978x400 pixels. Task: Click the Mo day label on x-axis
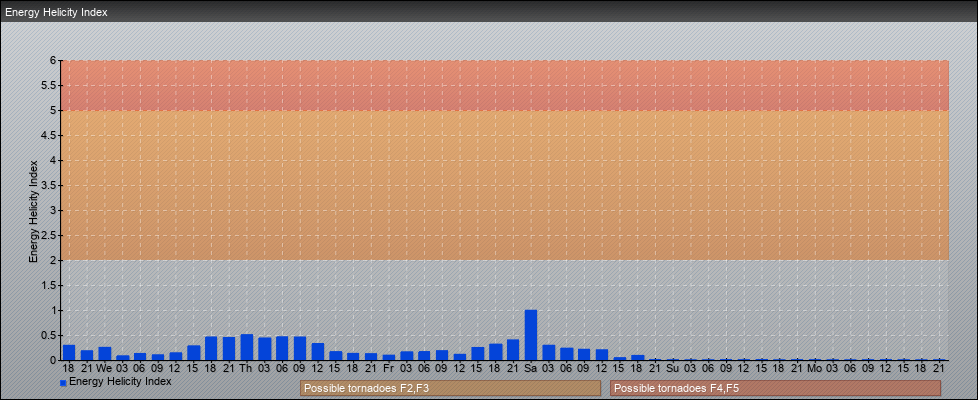tap(815, 368)
